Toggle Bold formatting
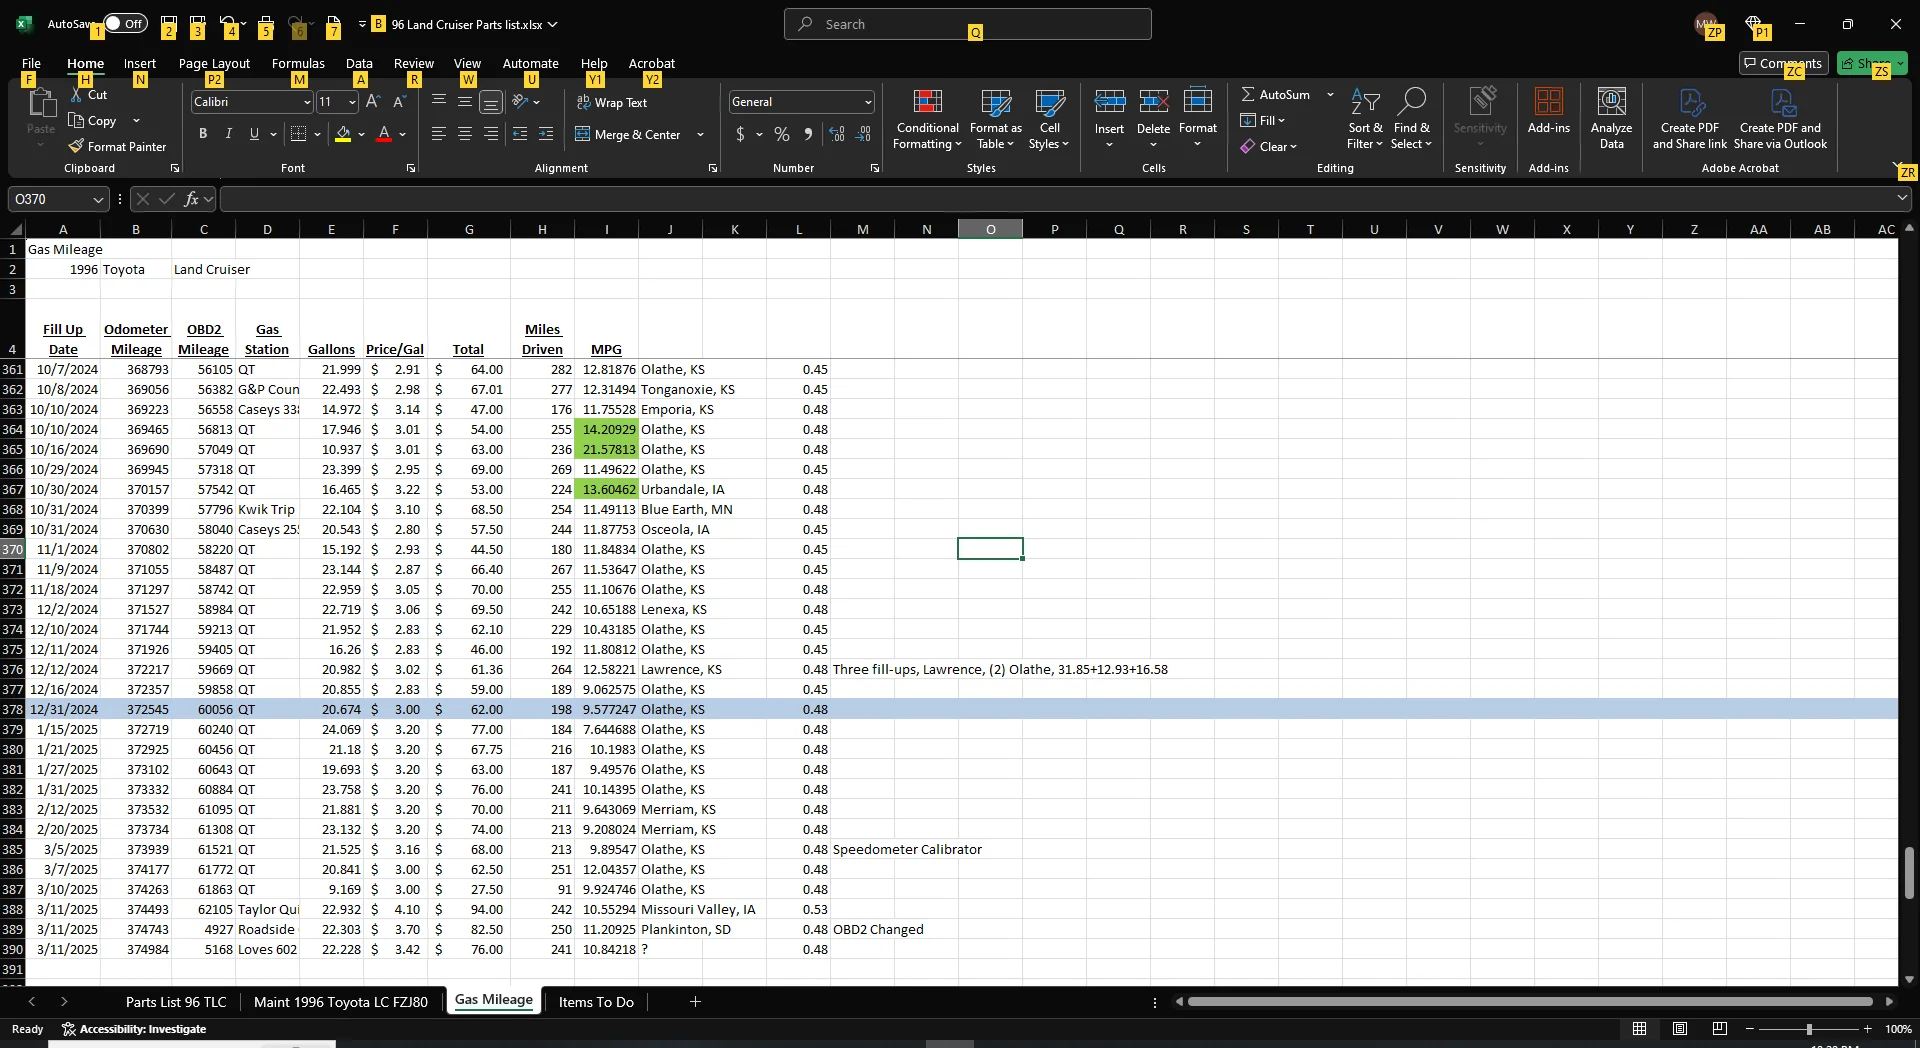 tap(203, 134)
